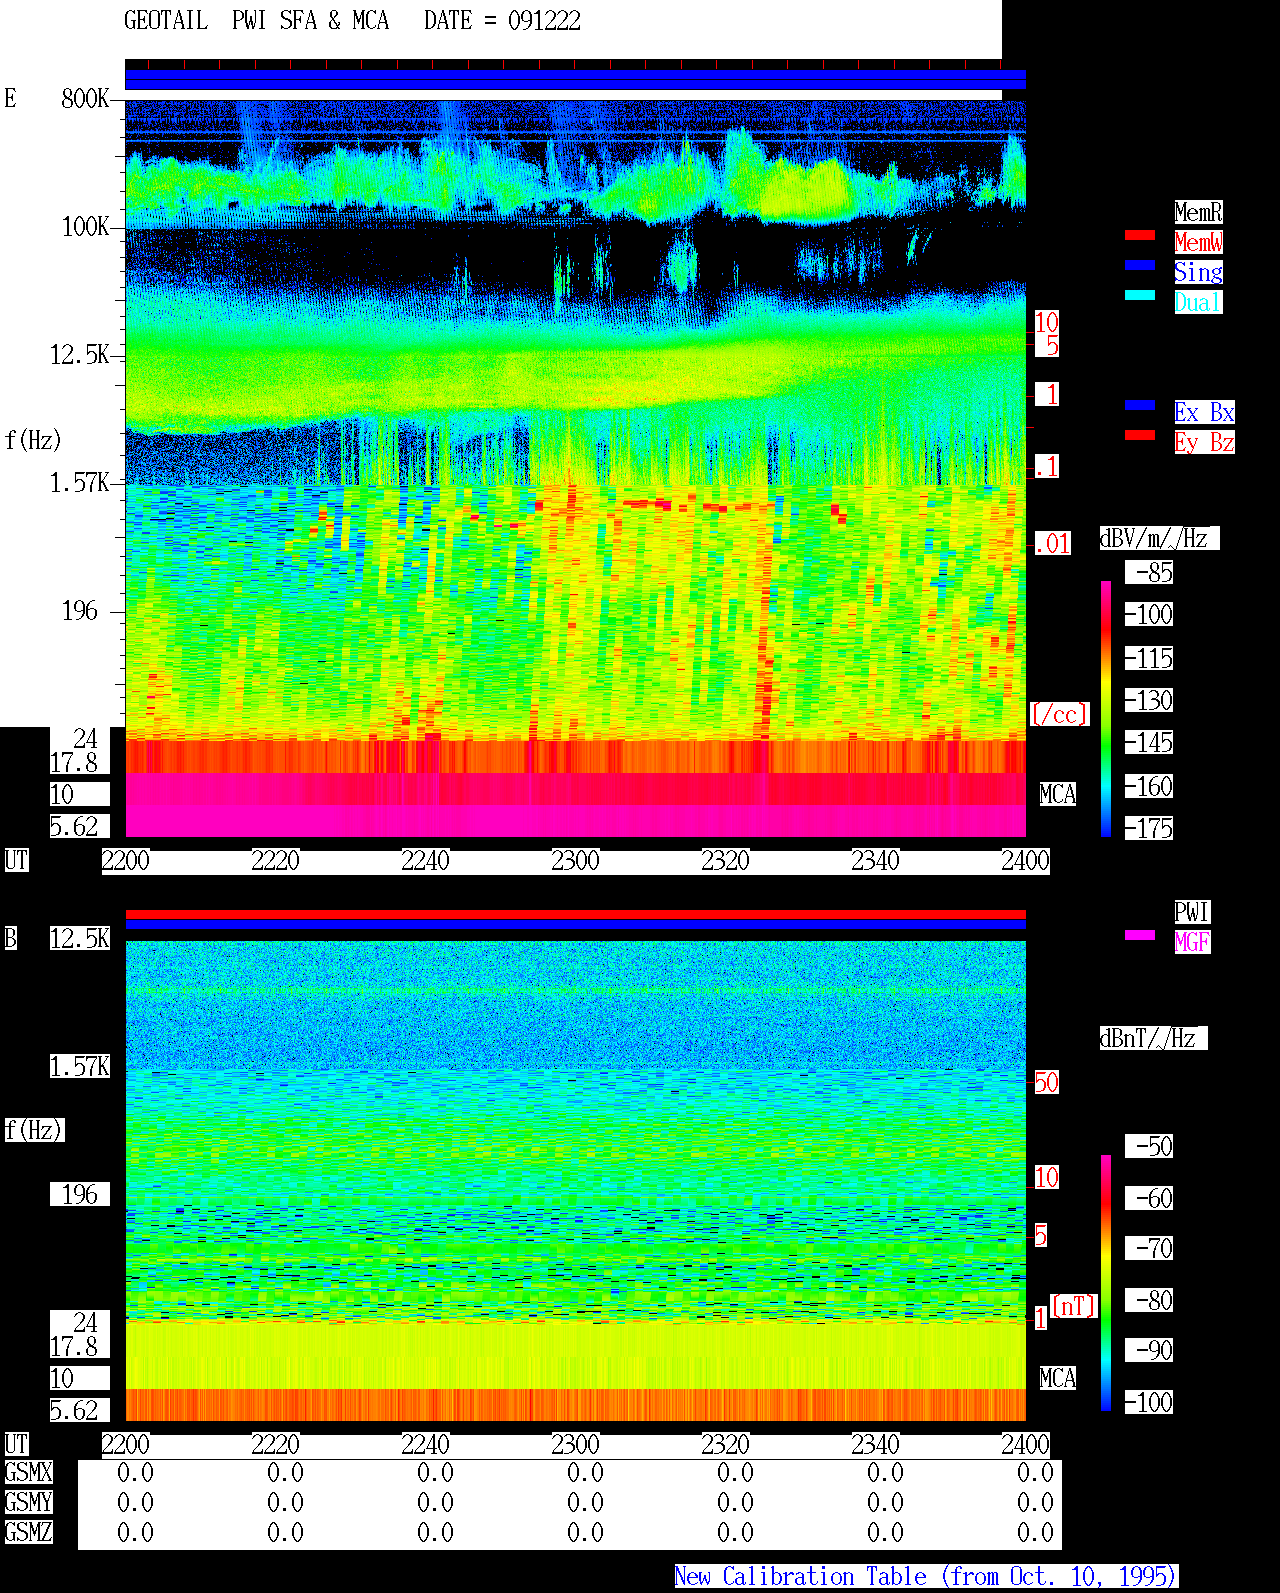Click the [nT] units label
This screenshot has height=1593, width=1280.
1074,1306
